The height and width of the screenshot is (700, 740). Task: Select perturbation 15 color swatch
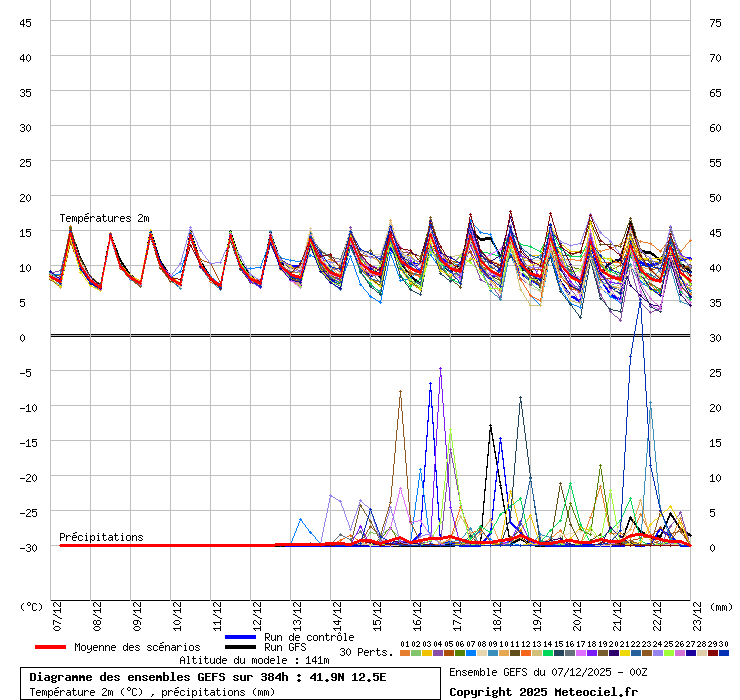coord(558,653)
